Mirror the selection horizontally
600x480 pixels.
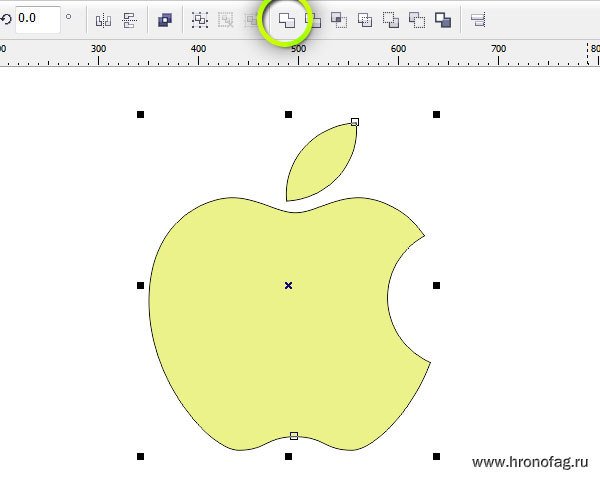pos(103,20)
